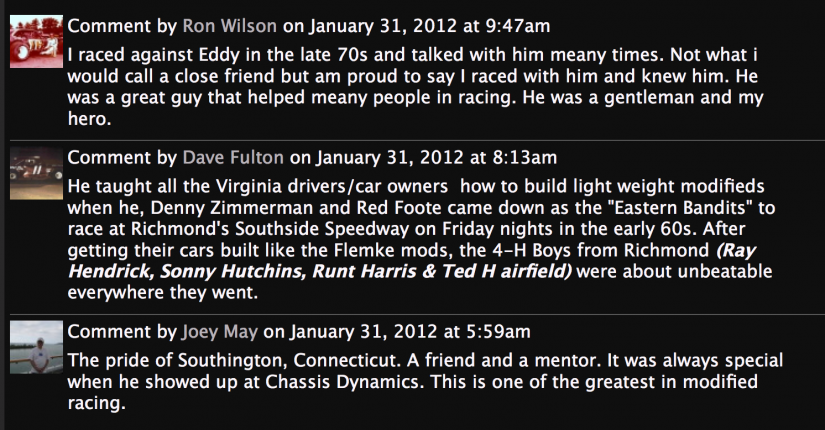Open Joey May's profile photo avatar
This screenshot has width=825, height=430.
[36, 347]
